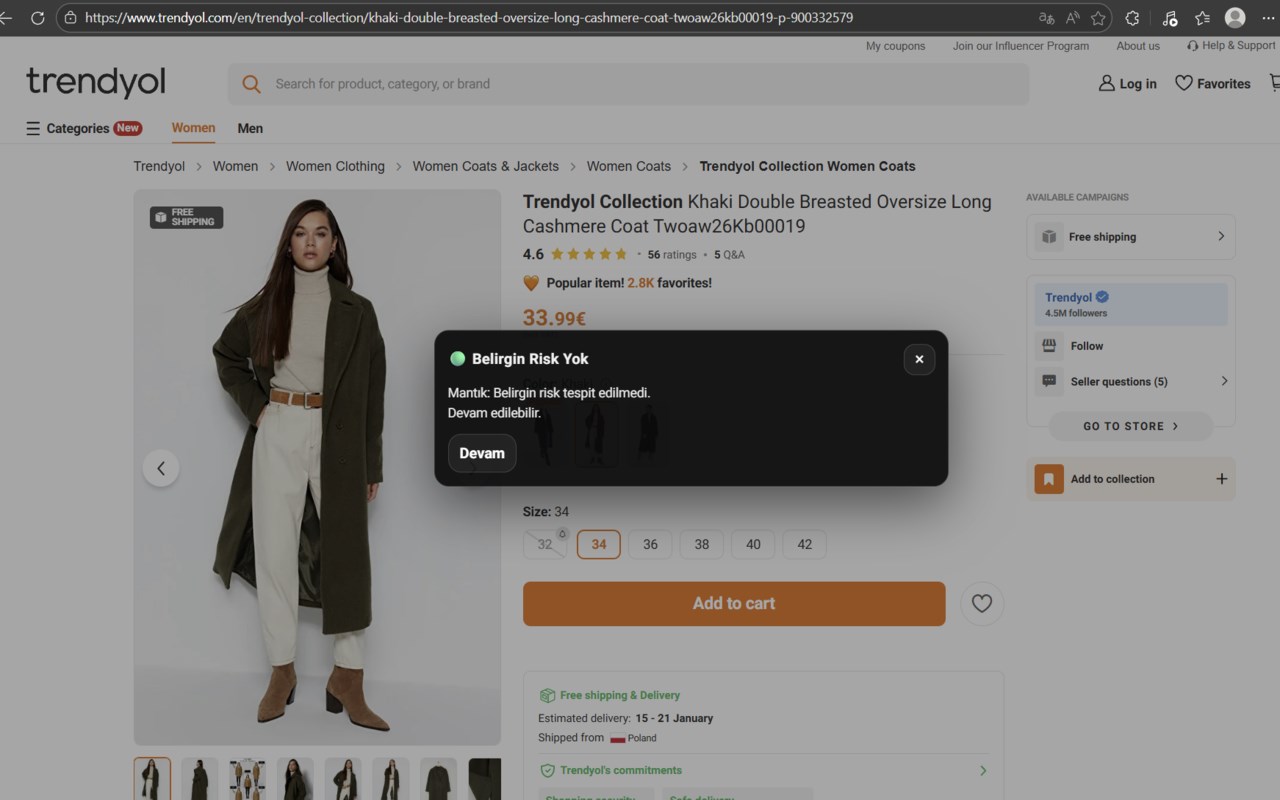Select the third product thumbnail
Screen dimensions: 1280x800
pos(247,779)
